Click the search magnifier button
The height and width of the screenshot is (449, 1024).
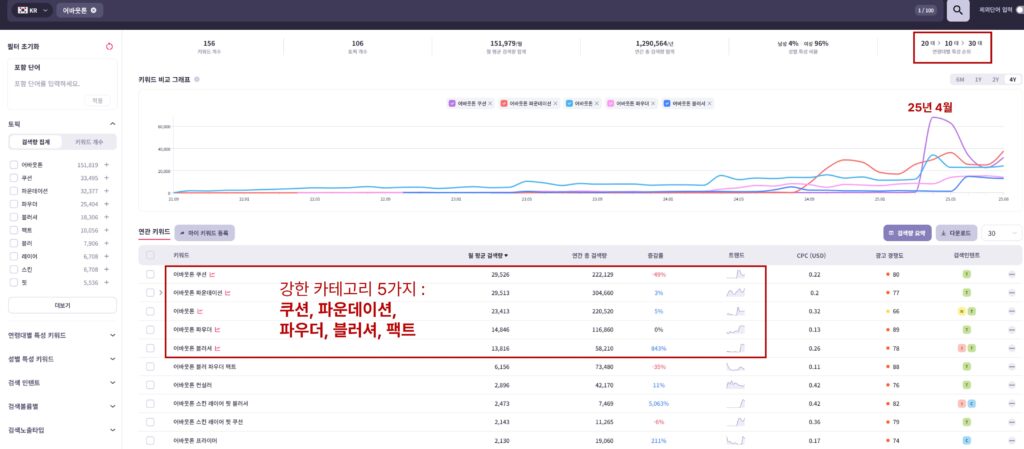(x=958, y=10)
